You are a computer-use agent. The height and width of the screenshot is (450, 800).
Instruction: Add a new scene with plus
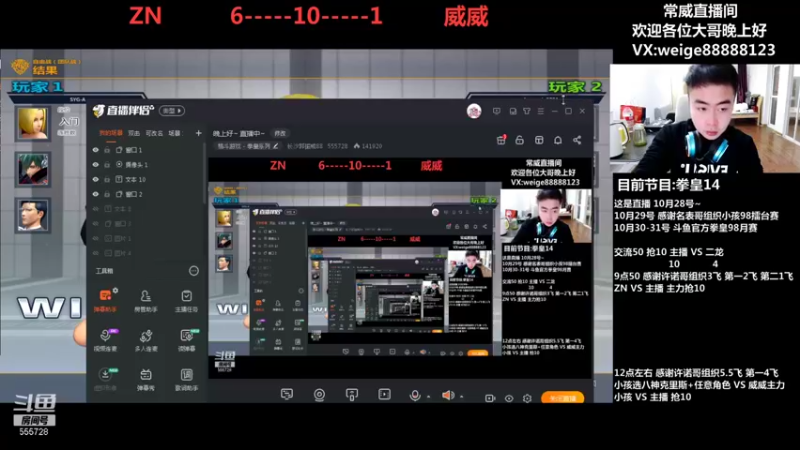(x=198, y=133)
